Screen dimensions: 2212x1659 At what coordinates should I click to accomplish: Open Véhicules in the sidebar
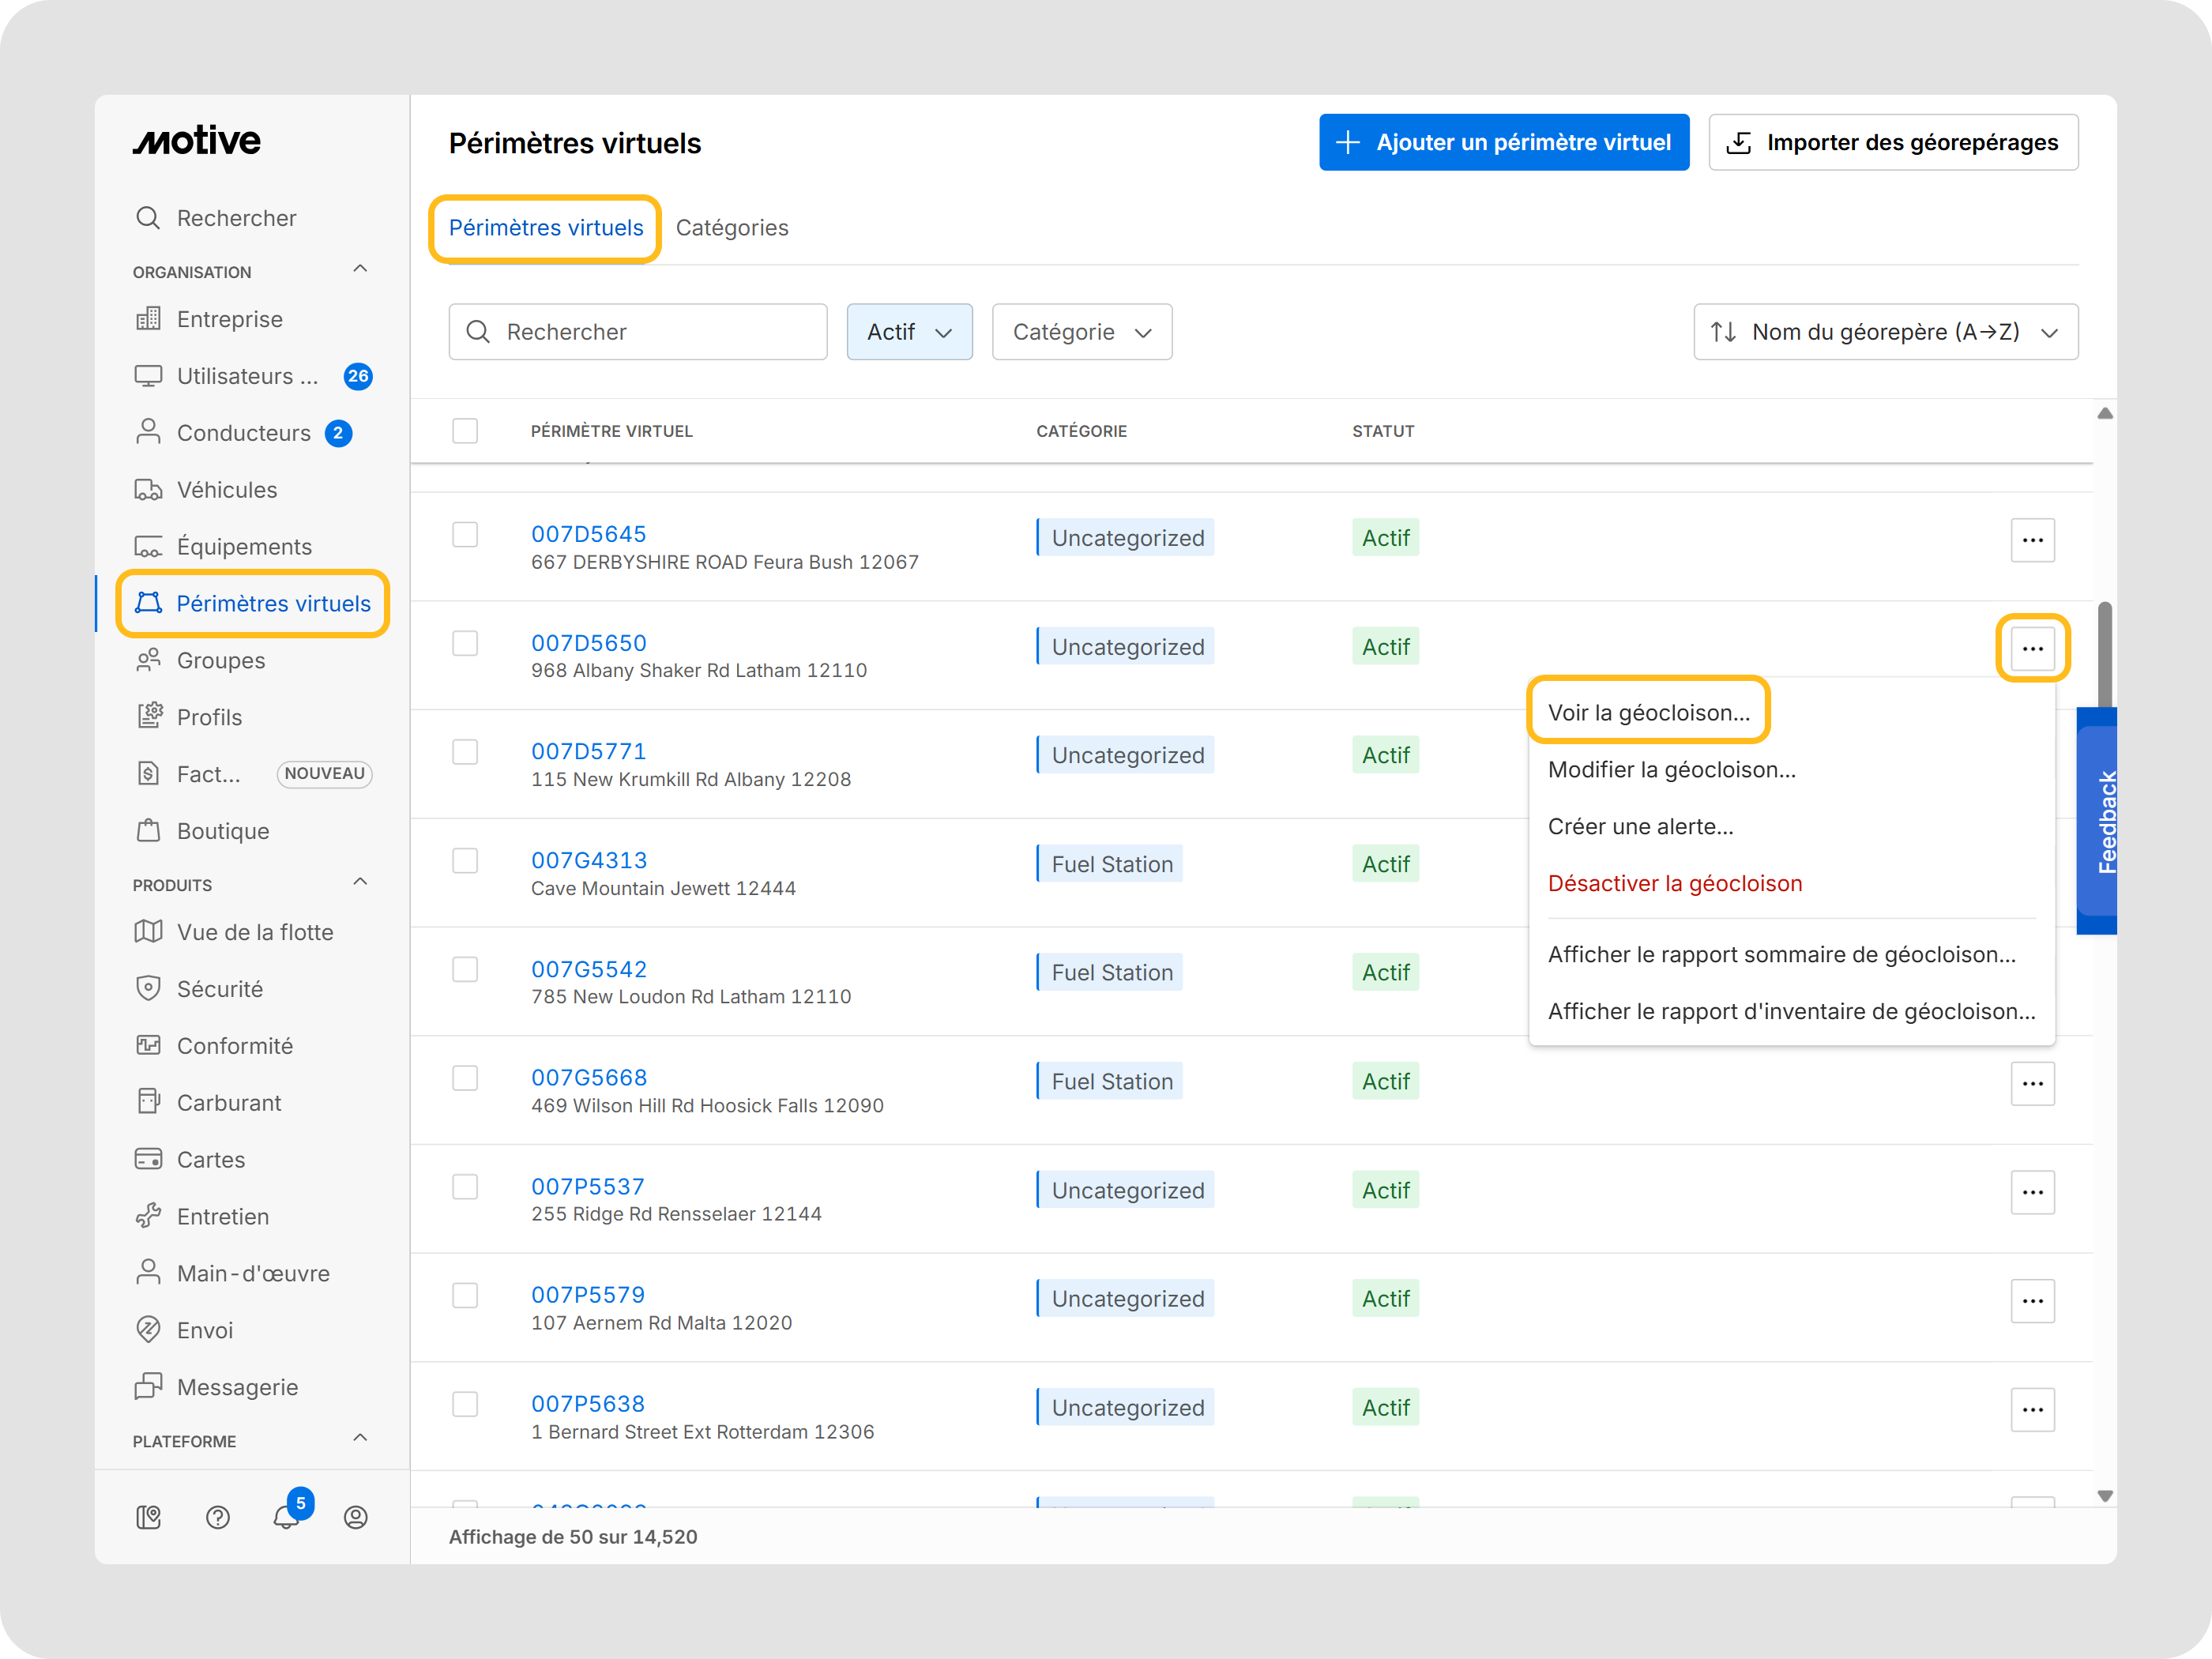pyautogui.click(x=226, y=490)
